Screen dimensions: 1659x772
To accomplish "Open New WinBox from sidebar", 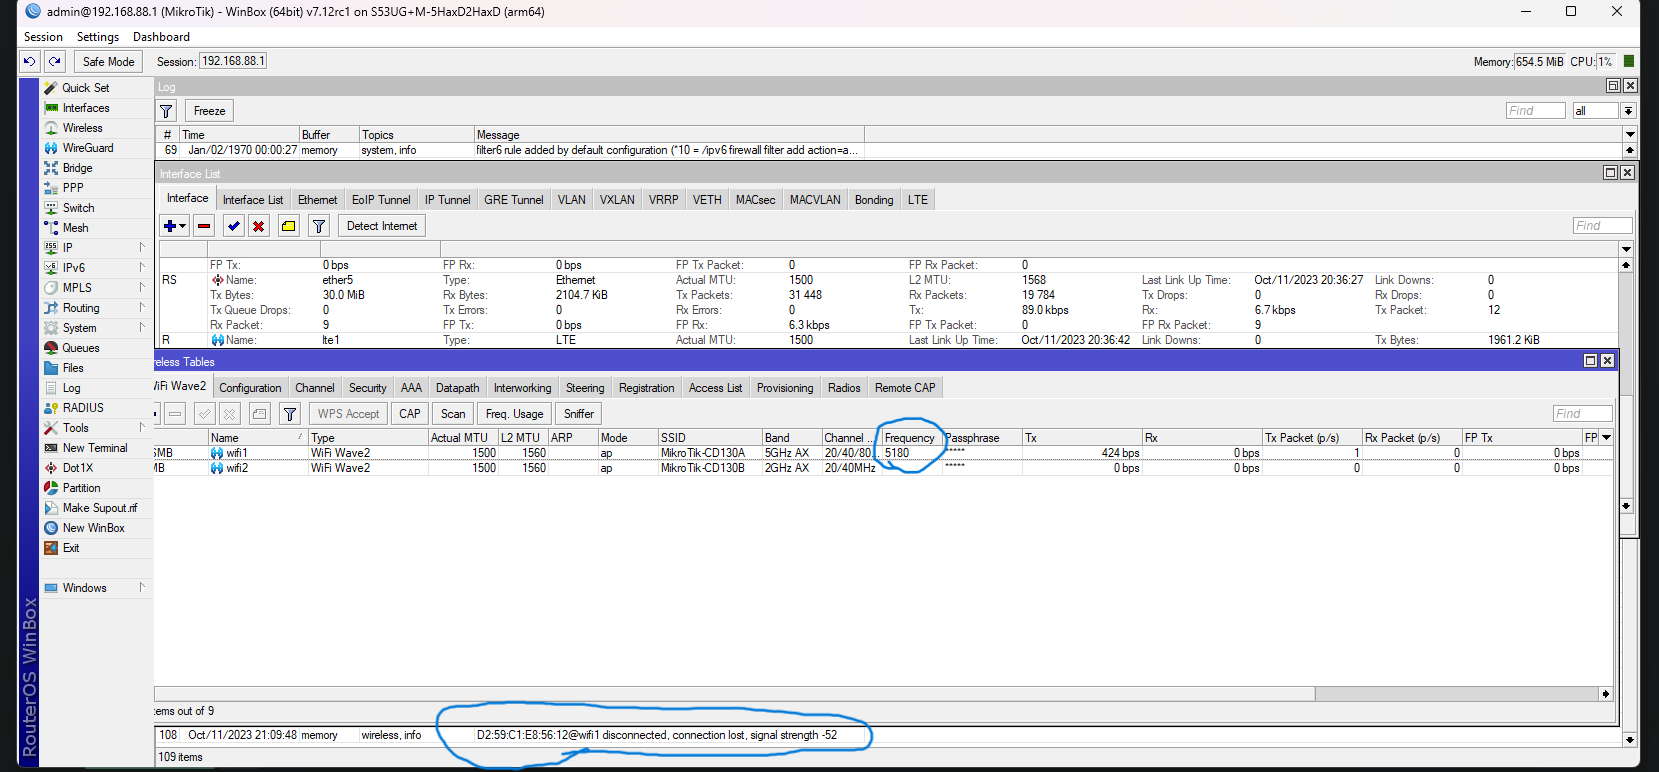I will 93,528.
